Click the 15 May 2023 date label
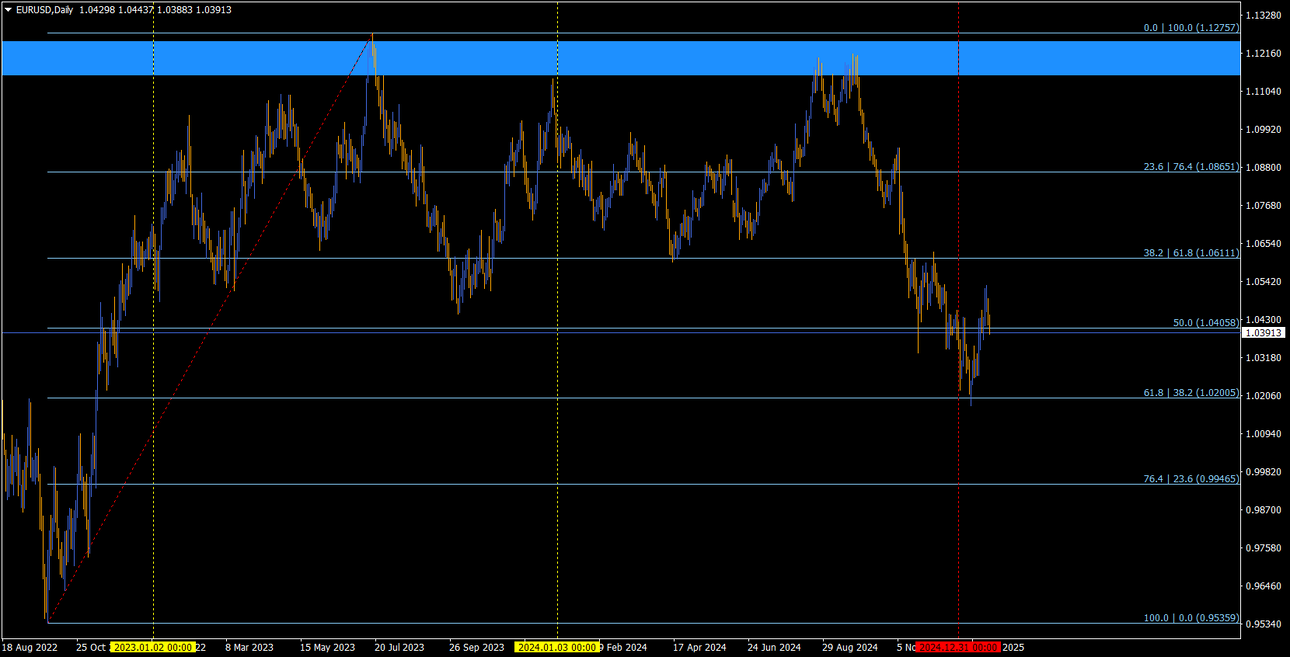Image resolution: width=1290 pixels, height=657 pixels. (x=328, y=647)
